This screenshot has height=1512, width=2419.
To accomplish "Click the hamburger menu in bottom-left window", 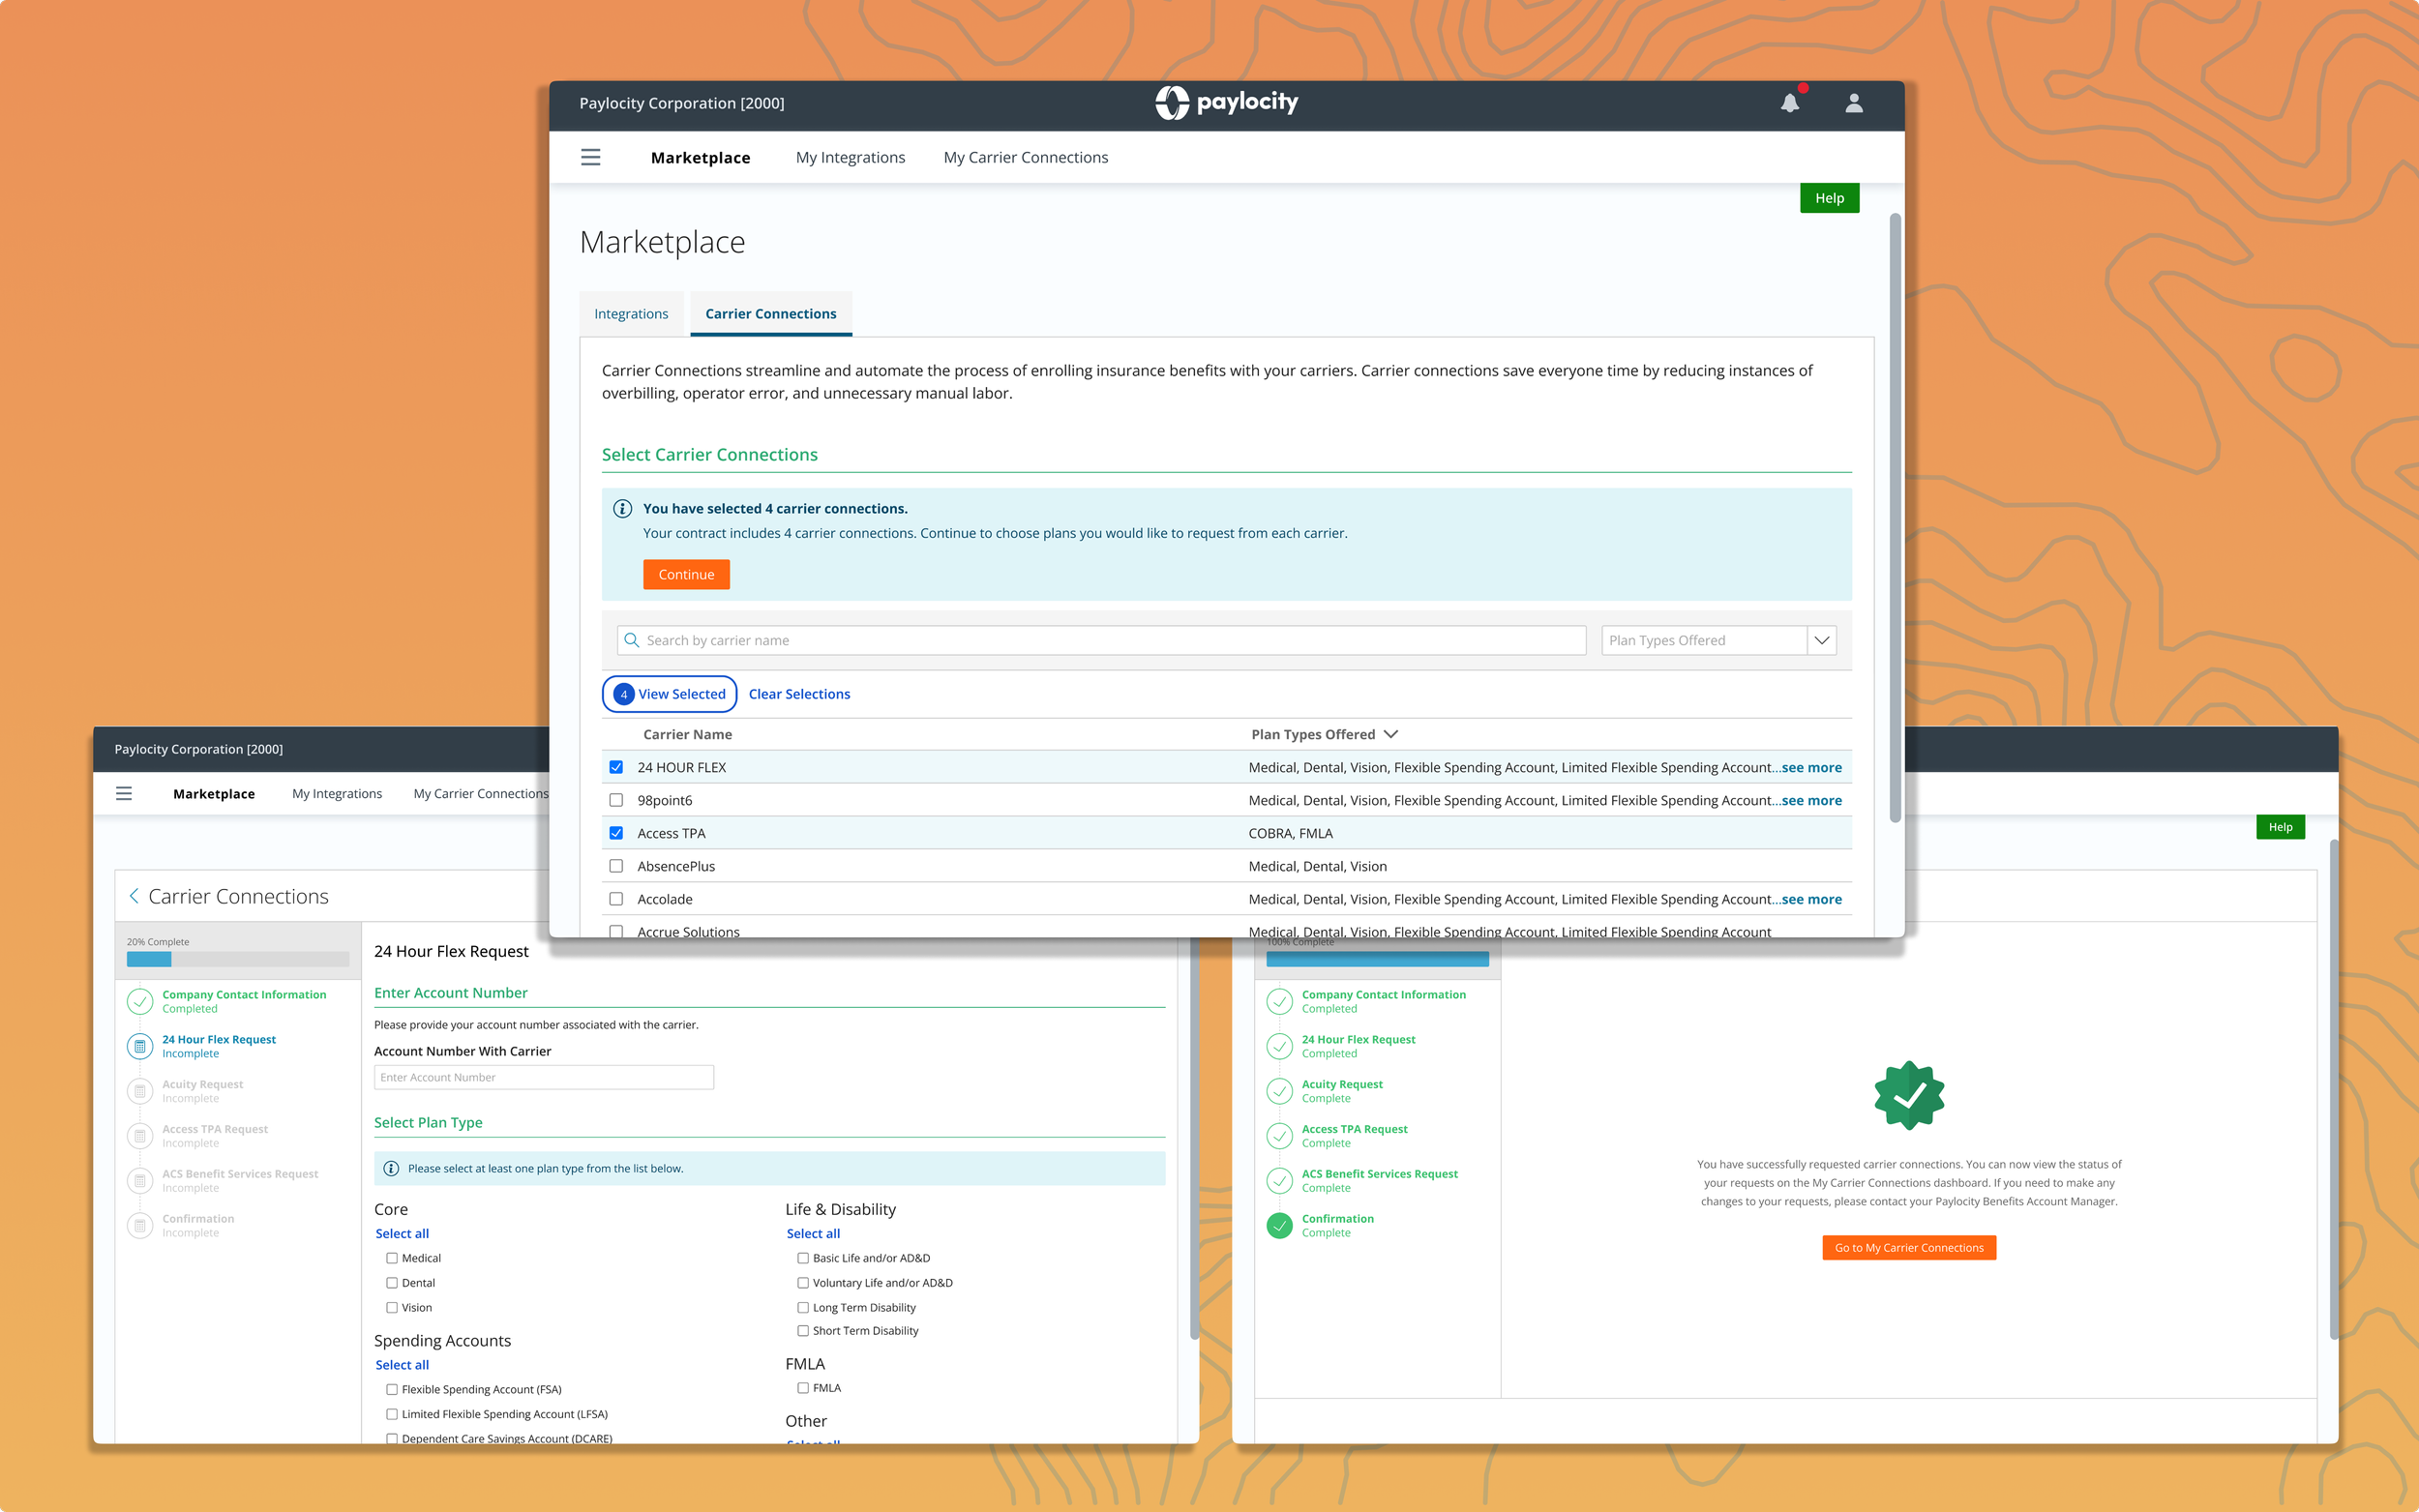I will point(124,793).
